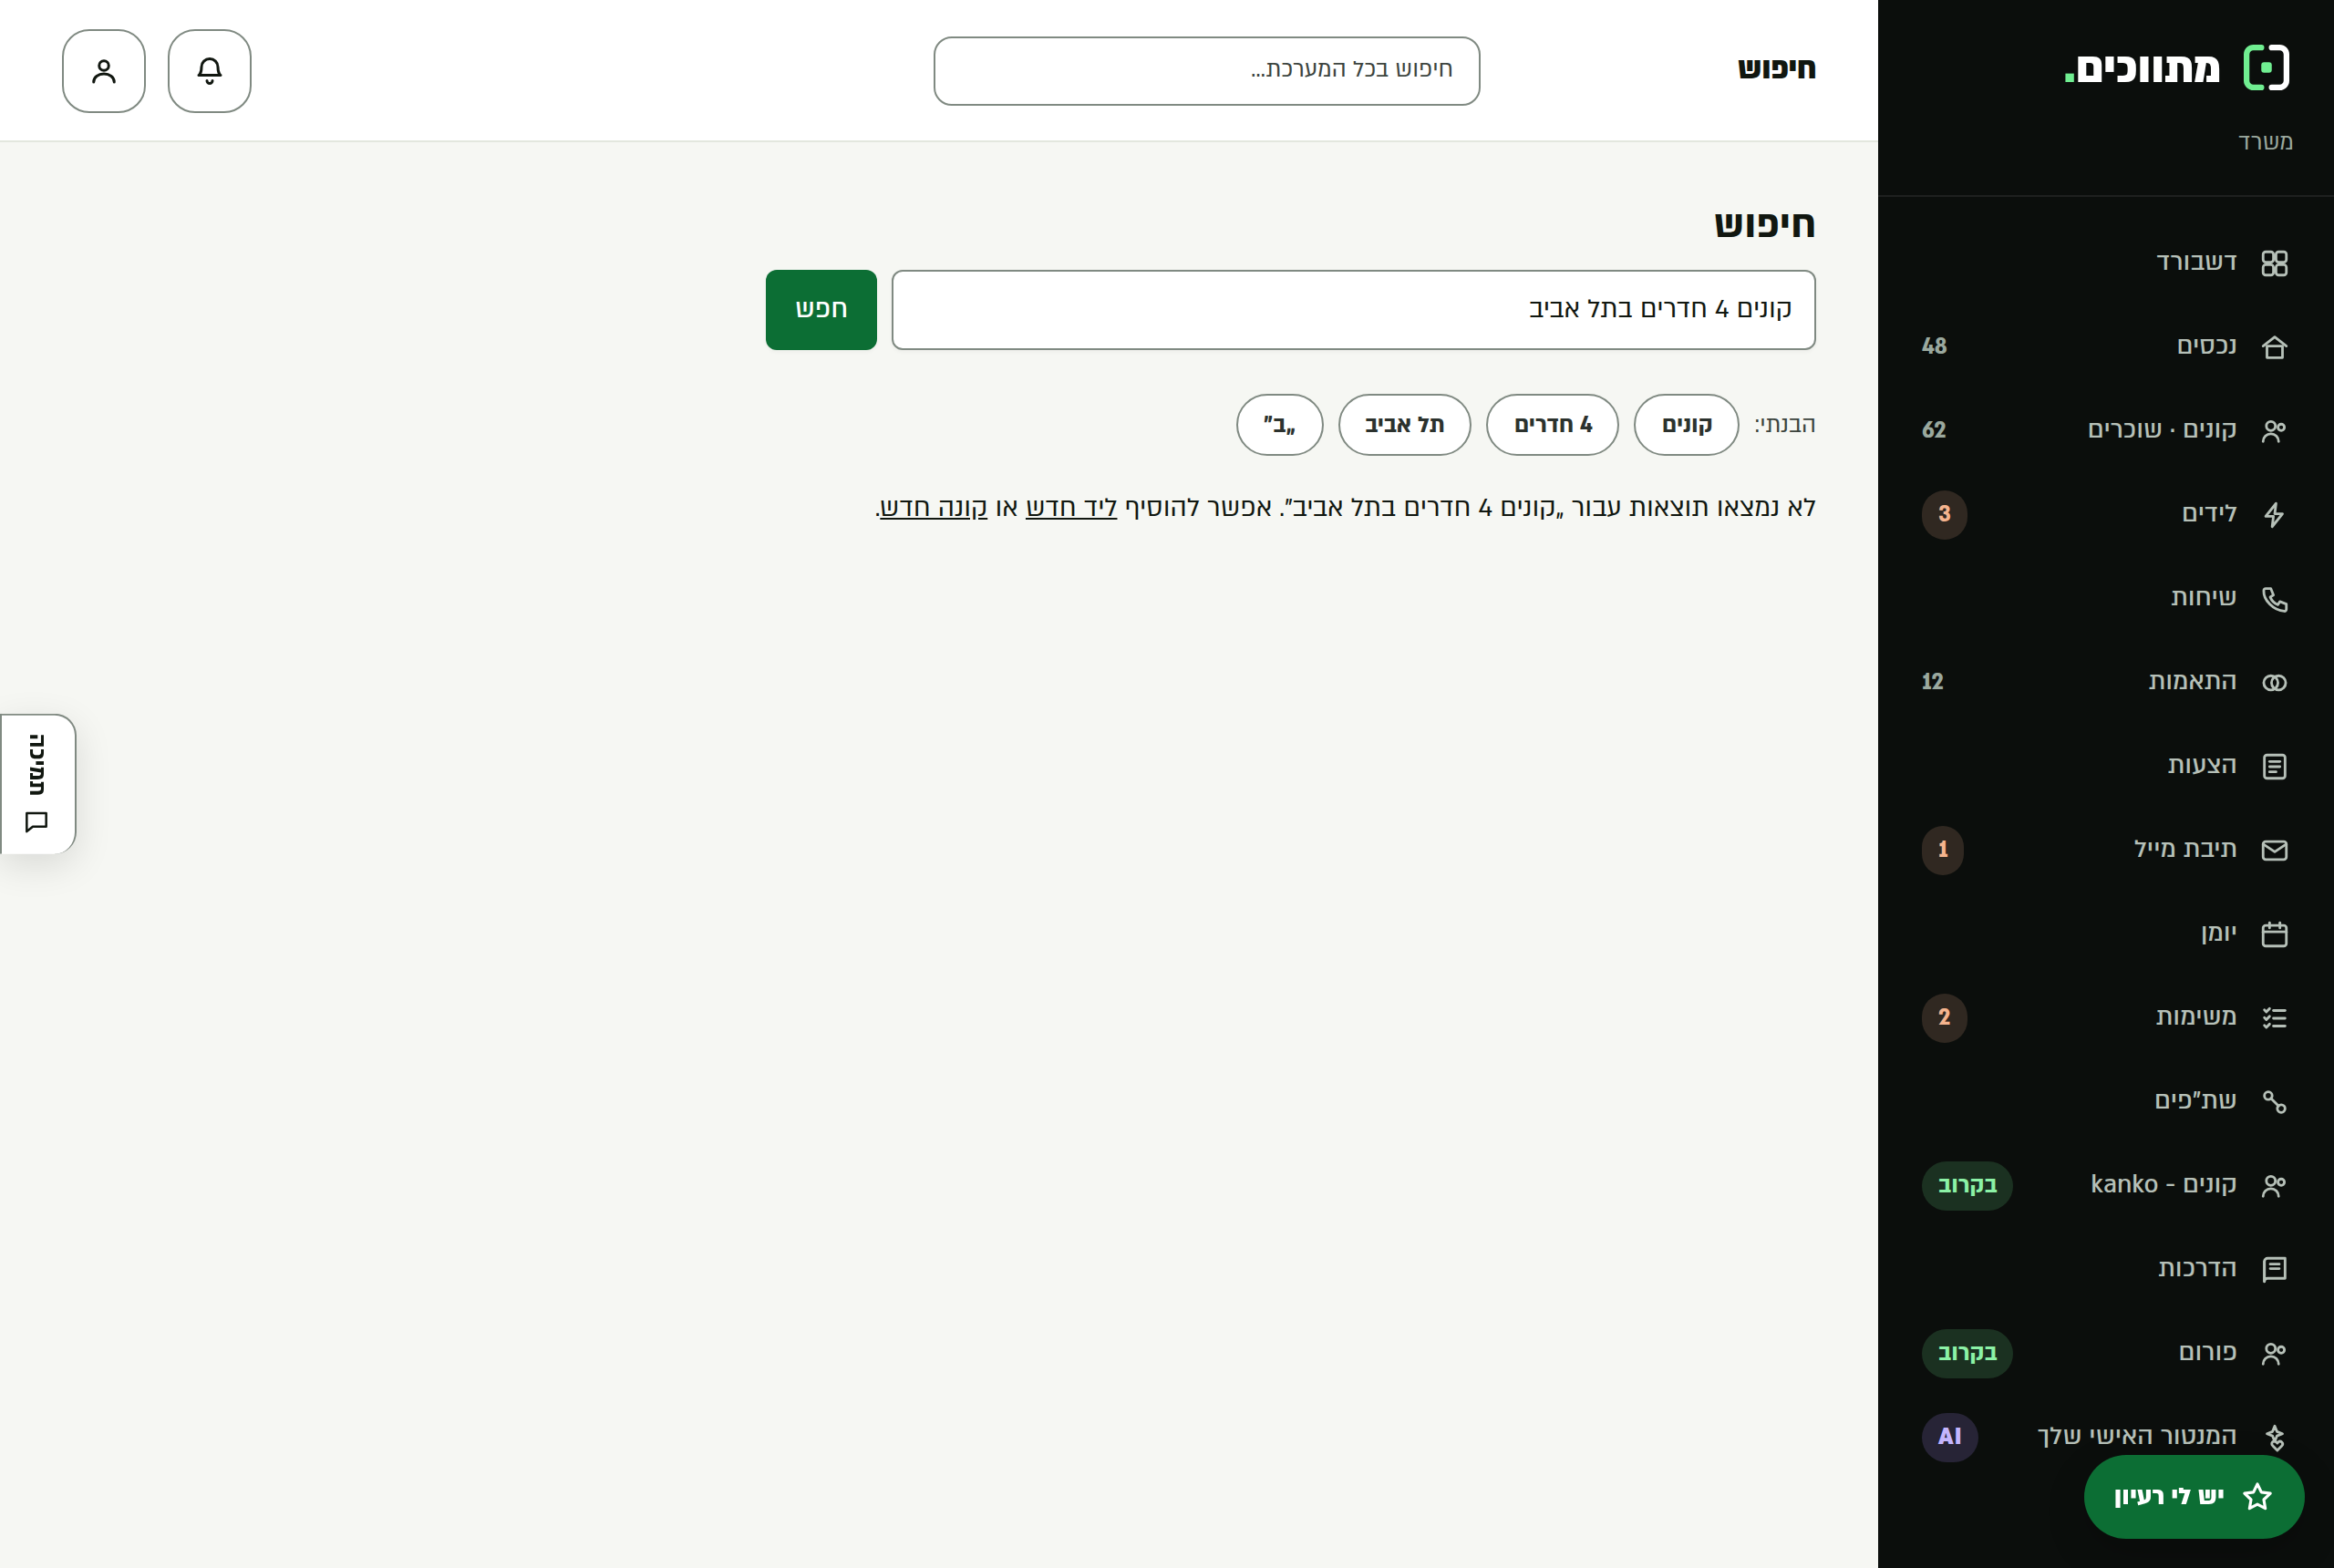
Task: Open the קונה חדש link
Action: click(x=933, y=507)
